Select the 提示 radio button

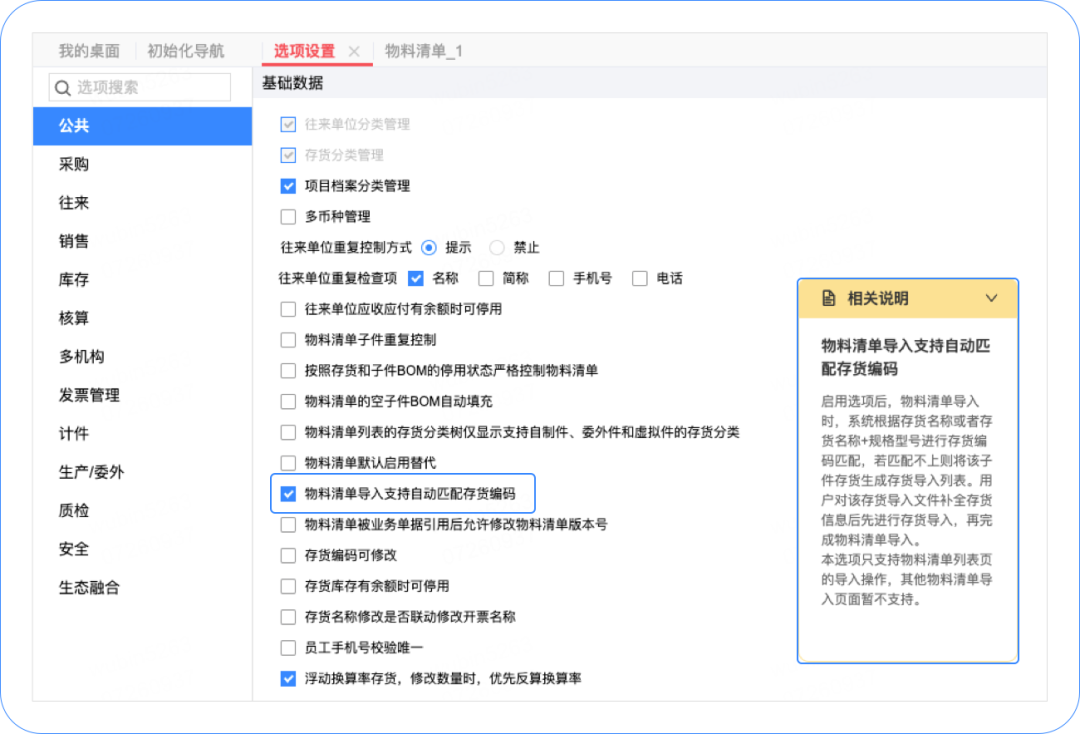click(429, 248)
